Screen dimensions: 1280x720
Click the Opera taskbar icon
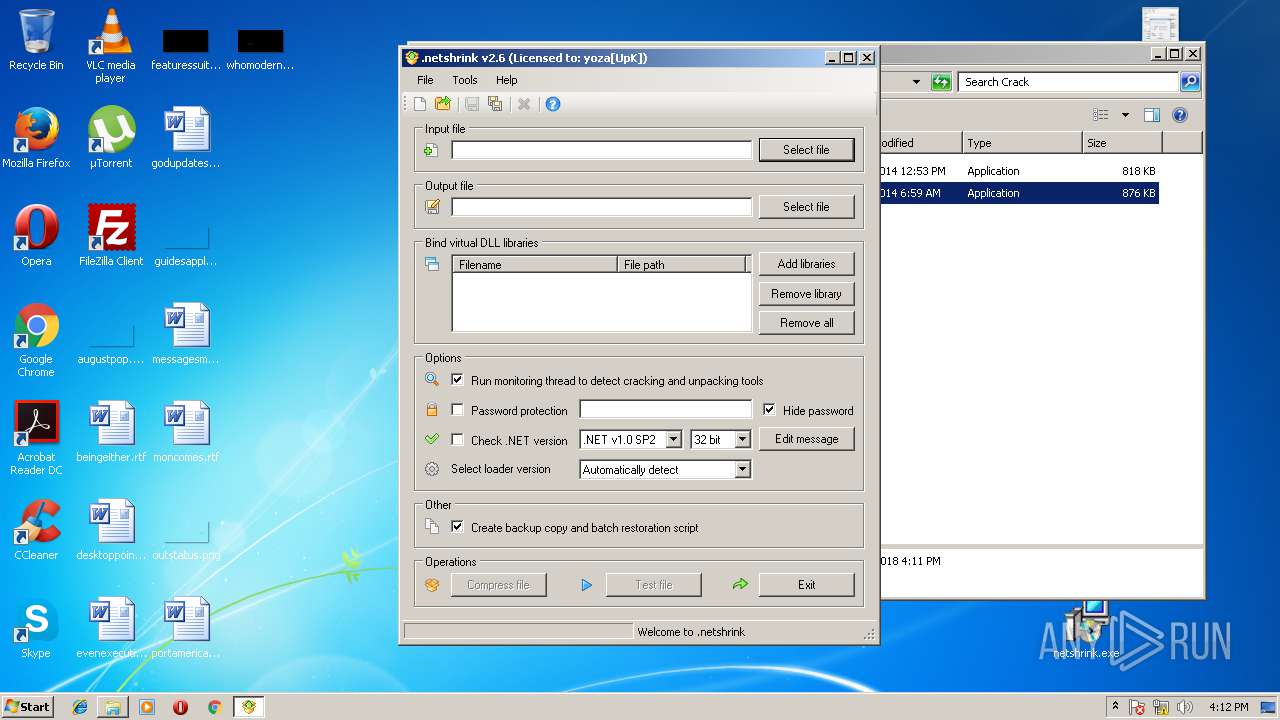tap(180, 707)
